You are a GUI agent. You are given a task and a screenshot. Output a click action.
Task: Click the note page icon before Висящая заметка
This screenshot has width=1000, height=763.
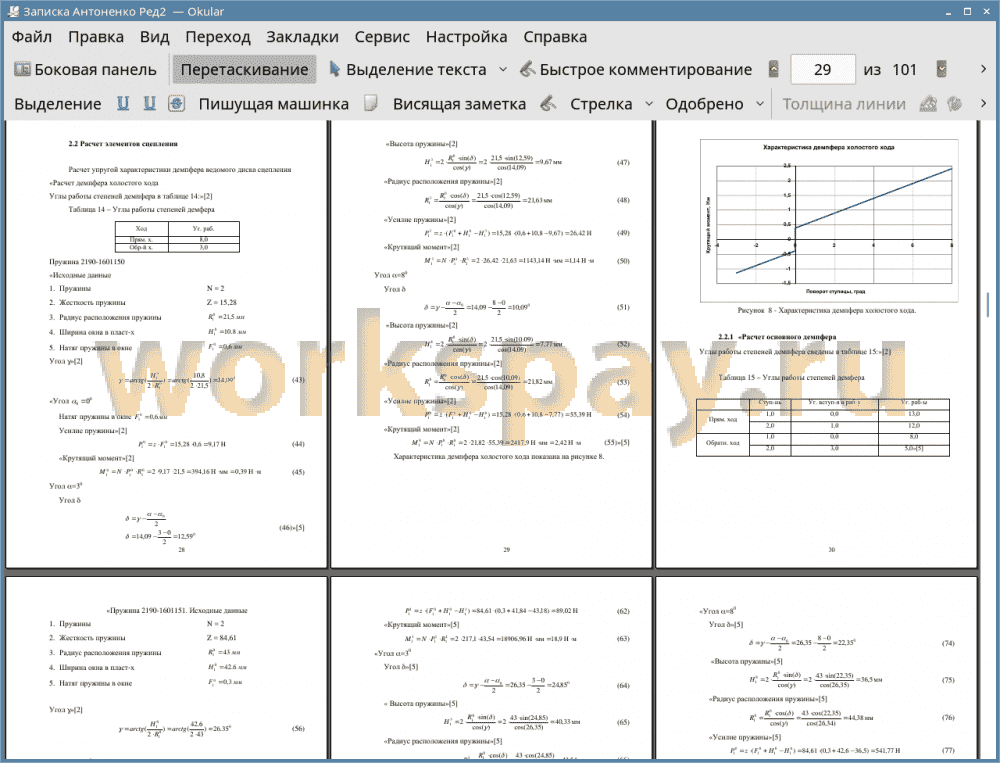[371, 103]
